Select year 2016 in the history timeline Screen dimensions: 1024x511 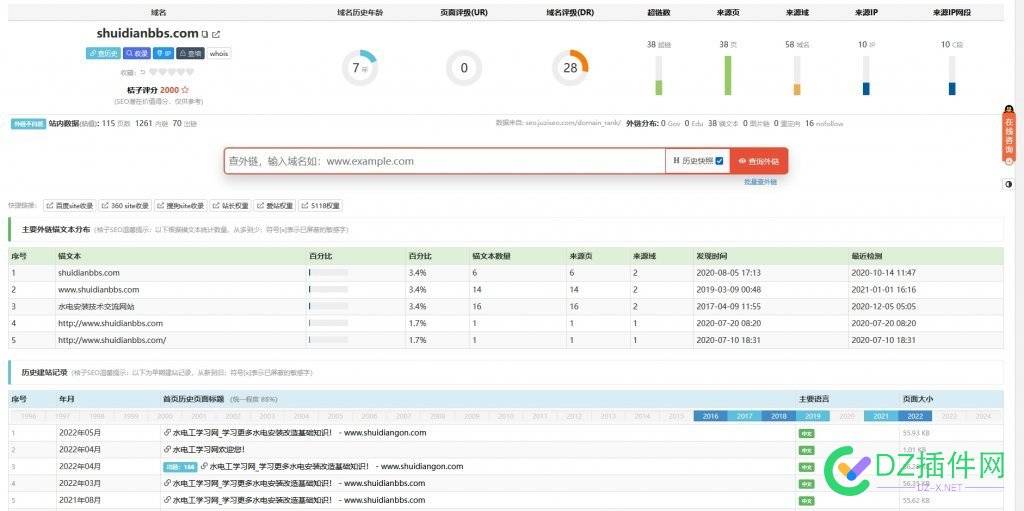[711, 416]
